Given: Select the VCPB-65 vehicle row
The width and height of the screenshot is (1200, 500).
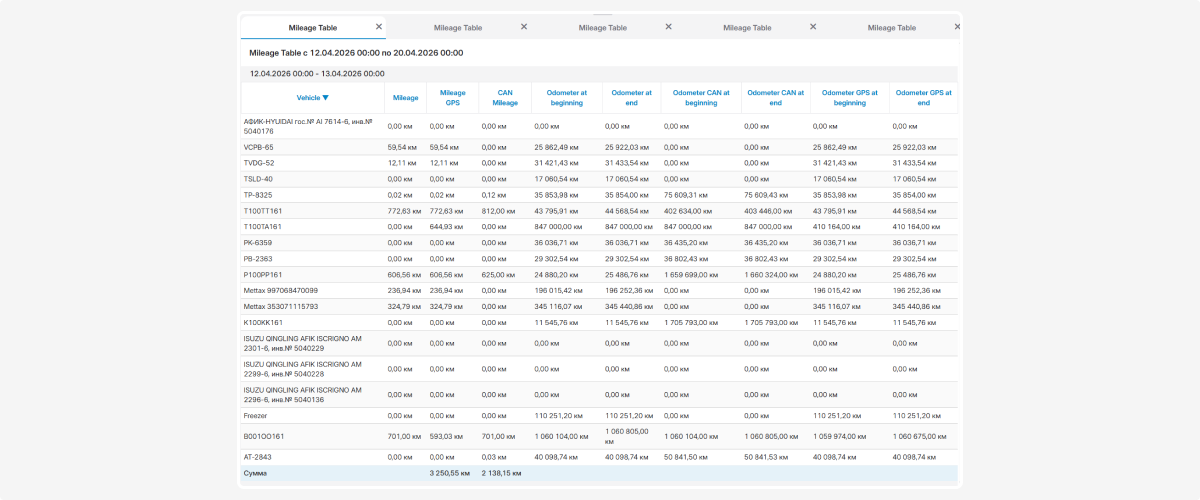Looking at the screenshot, I should (x=599, y=147).
